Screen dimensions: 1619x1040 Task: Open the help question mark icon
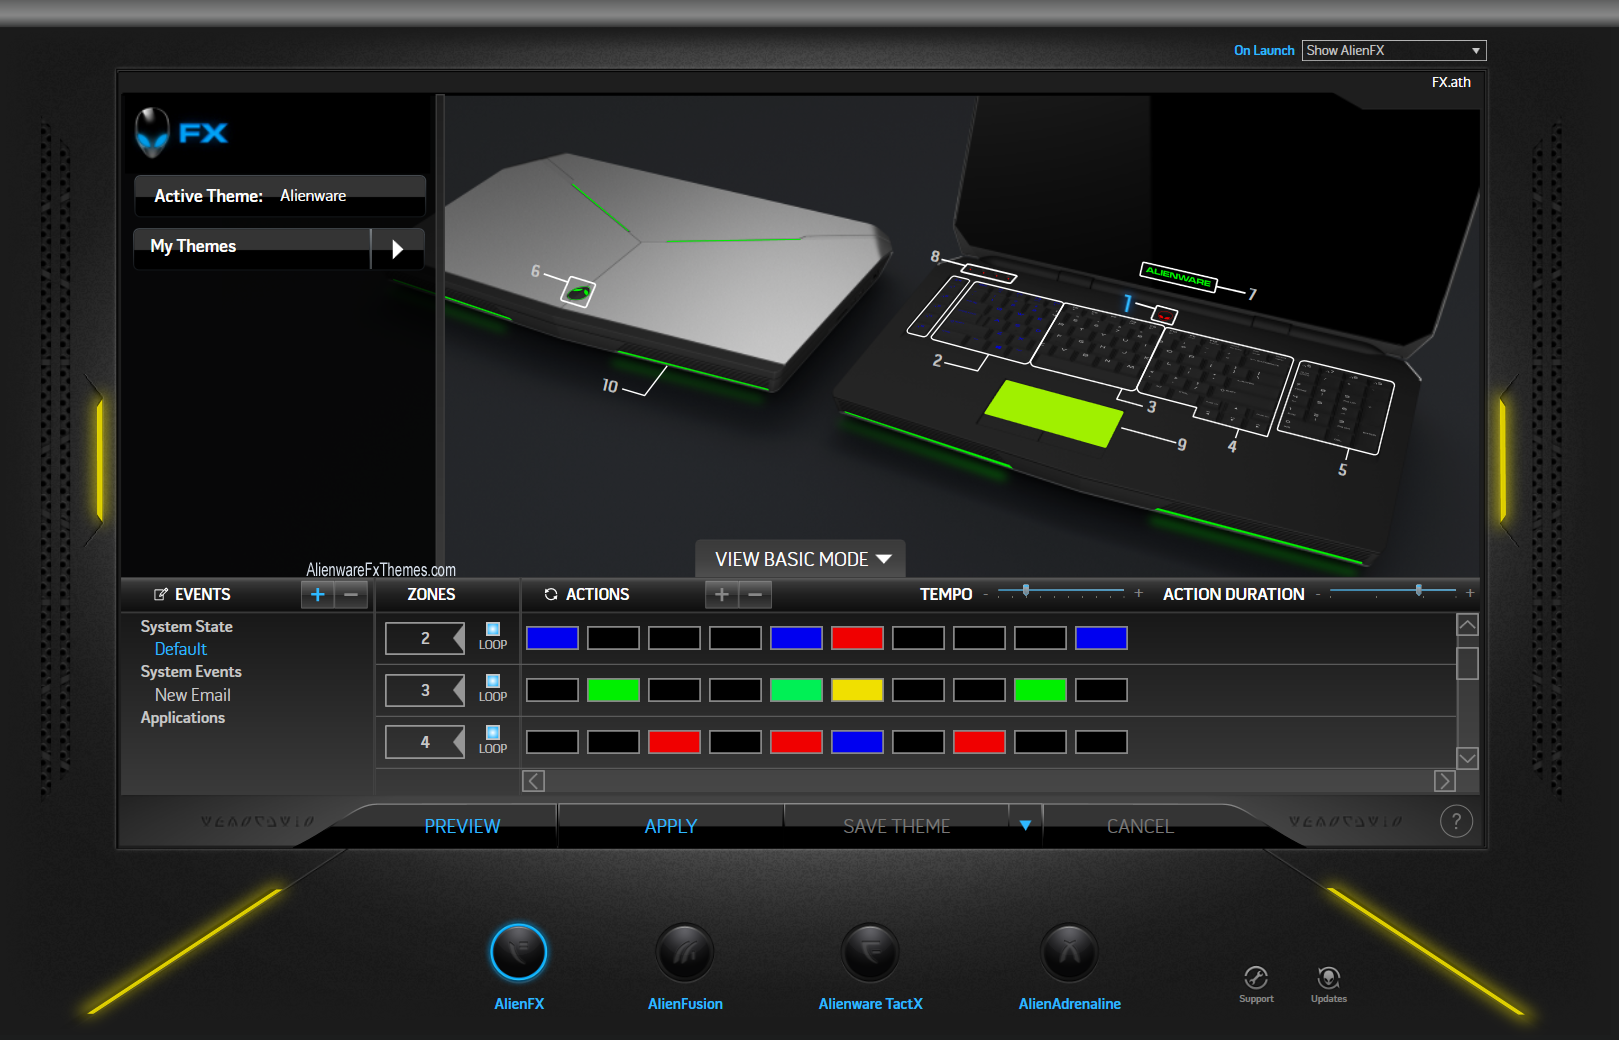pos(1456,822)
